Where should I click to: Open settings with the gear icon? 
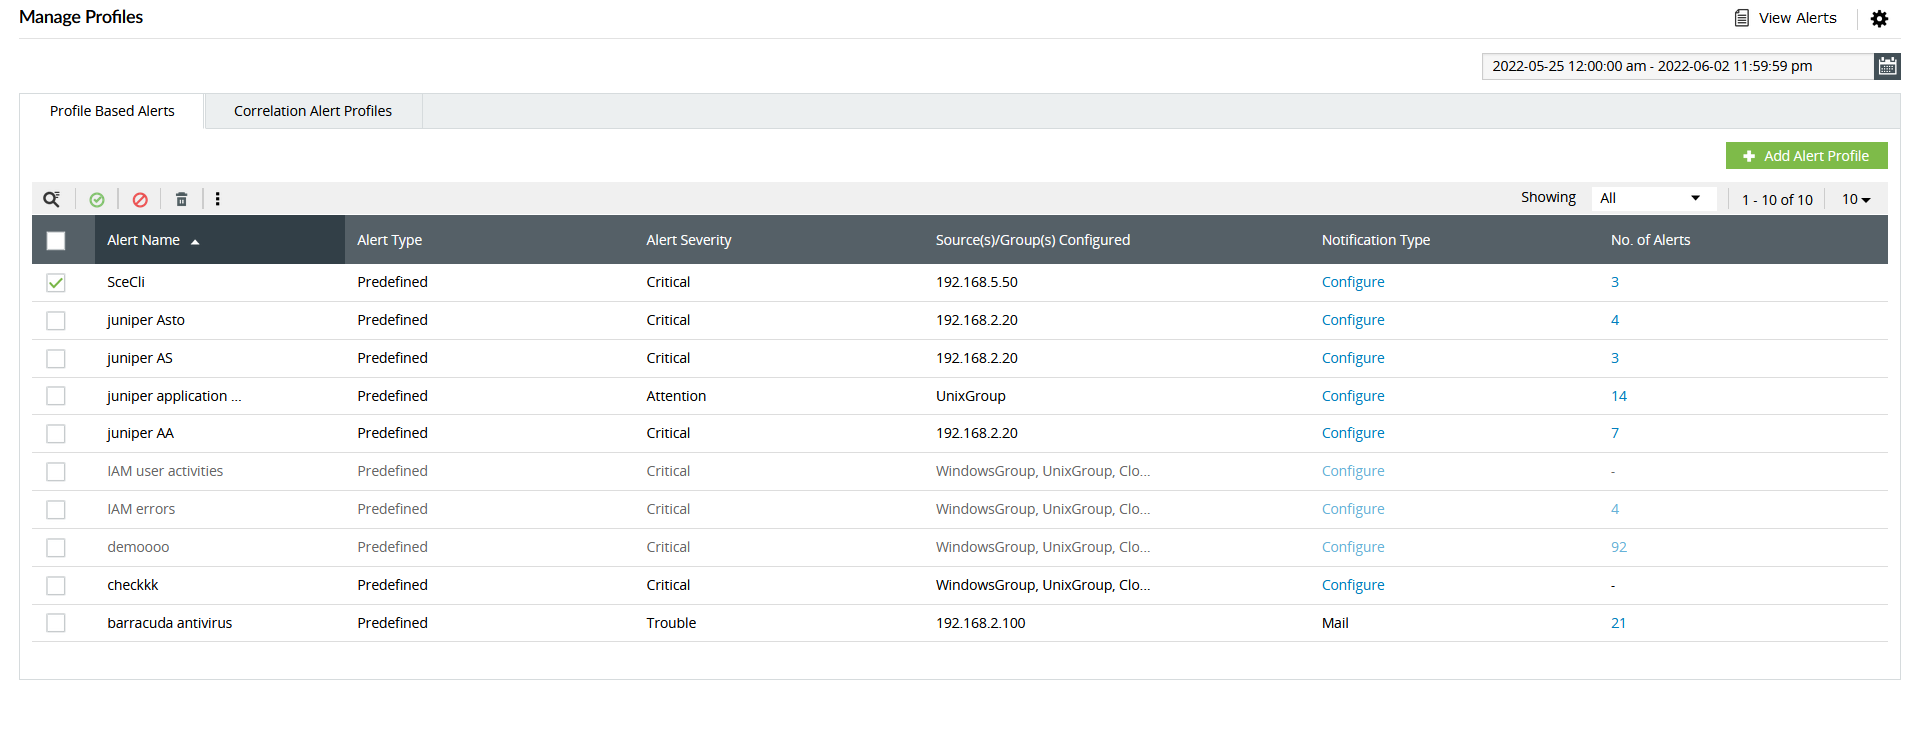tap(1879, 18)
